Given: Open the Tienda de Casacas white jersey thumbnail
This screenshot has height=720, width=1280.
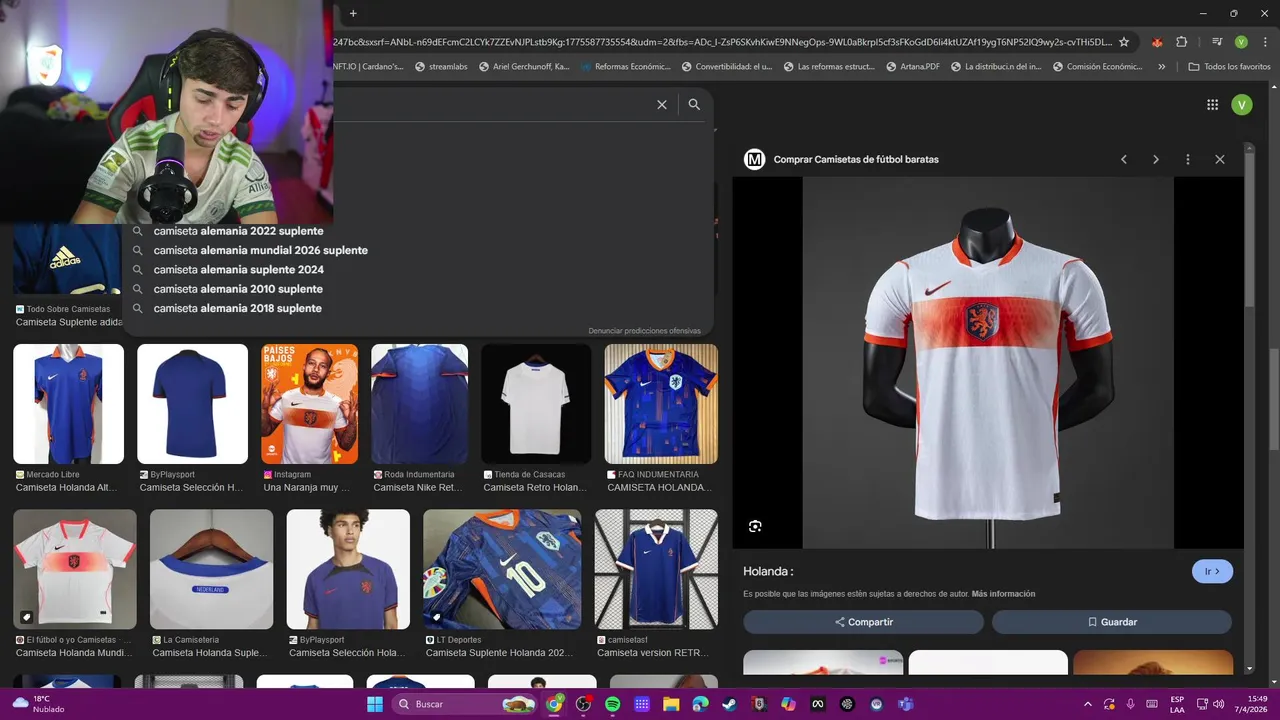Looking at the screenshot, I should click(535, 404).
